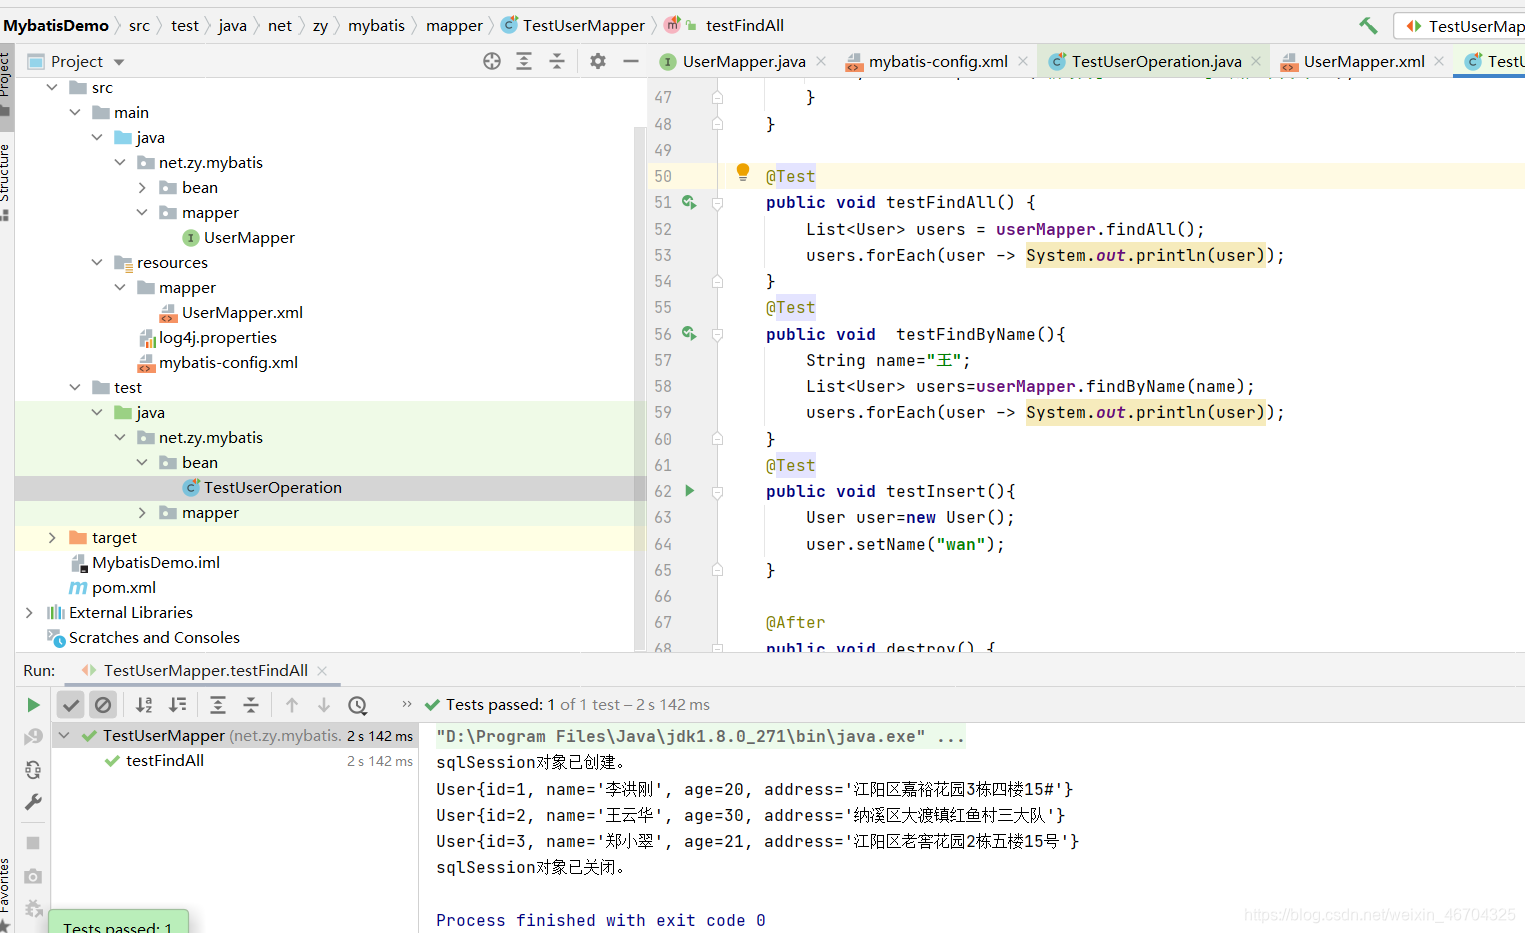Collapse the src folder
The width and height of the screenshot is (1525, 933).
click(52, 88)
